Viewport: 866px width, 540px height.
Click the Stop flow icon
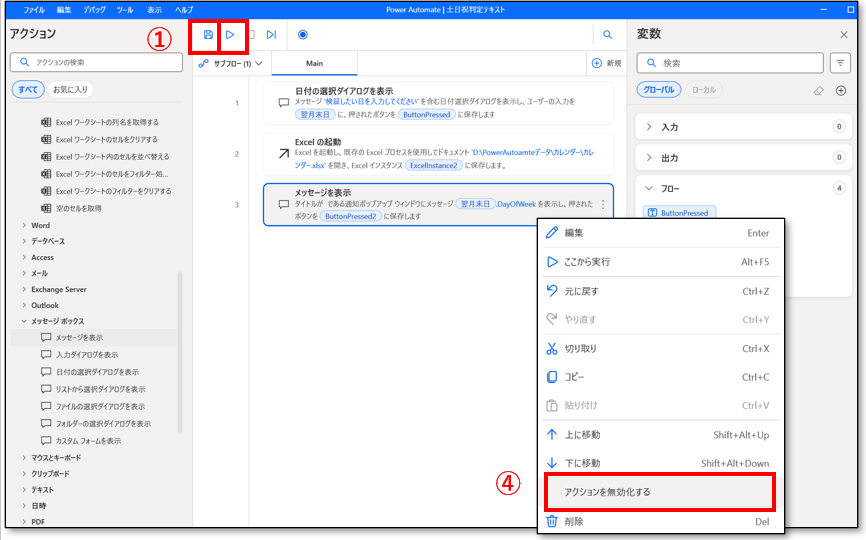click(251, 35)
